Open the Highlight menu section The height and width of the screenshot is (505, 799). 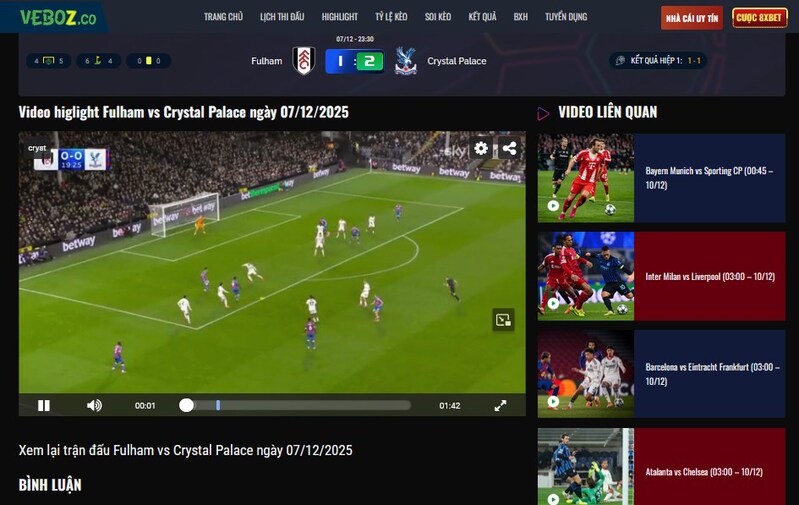tap(340, 17)
